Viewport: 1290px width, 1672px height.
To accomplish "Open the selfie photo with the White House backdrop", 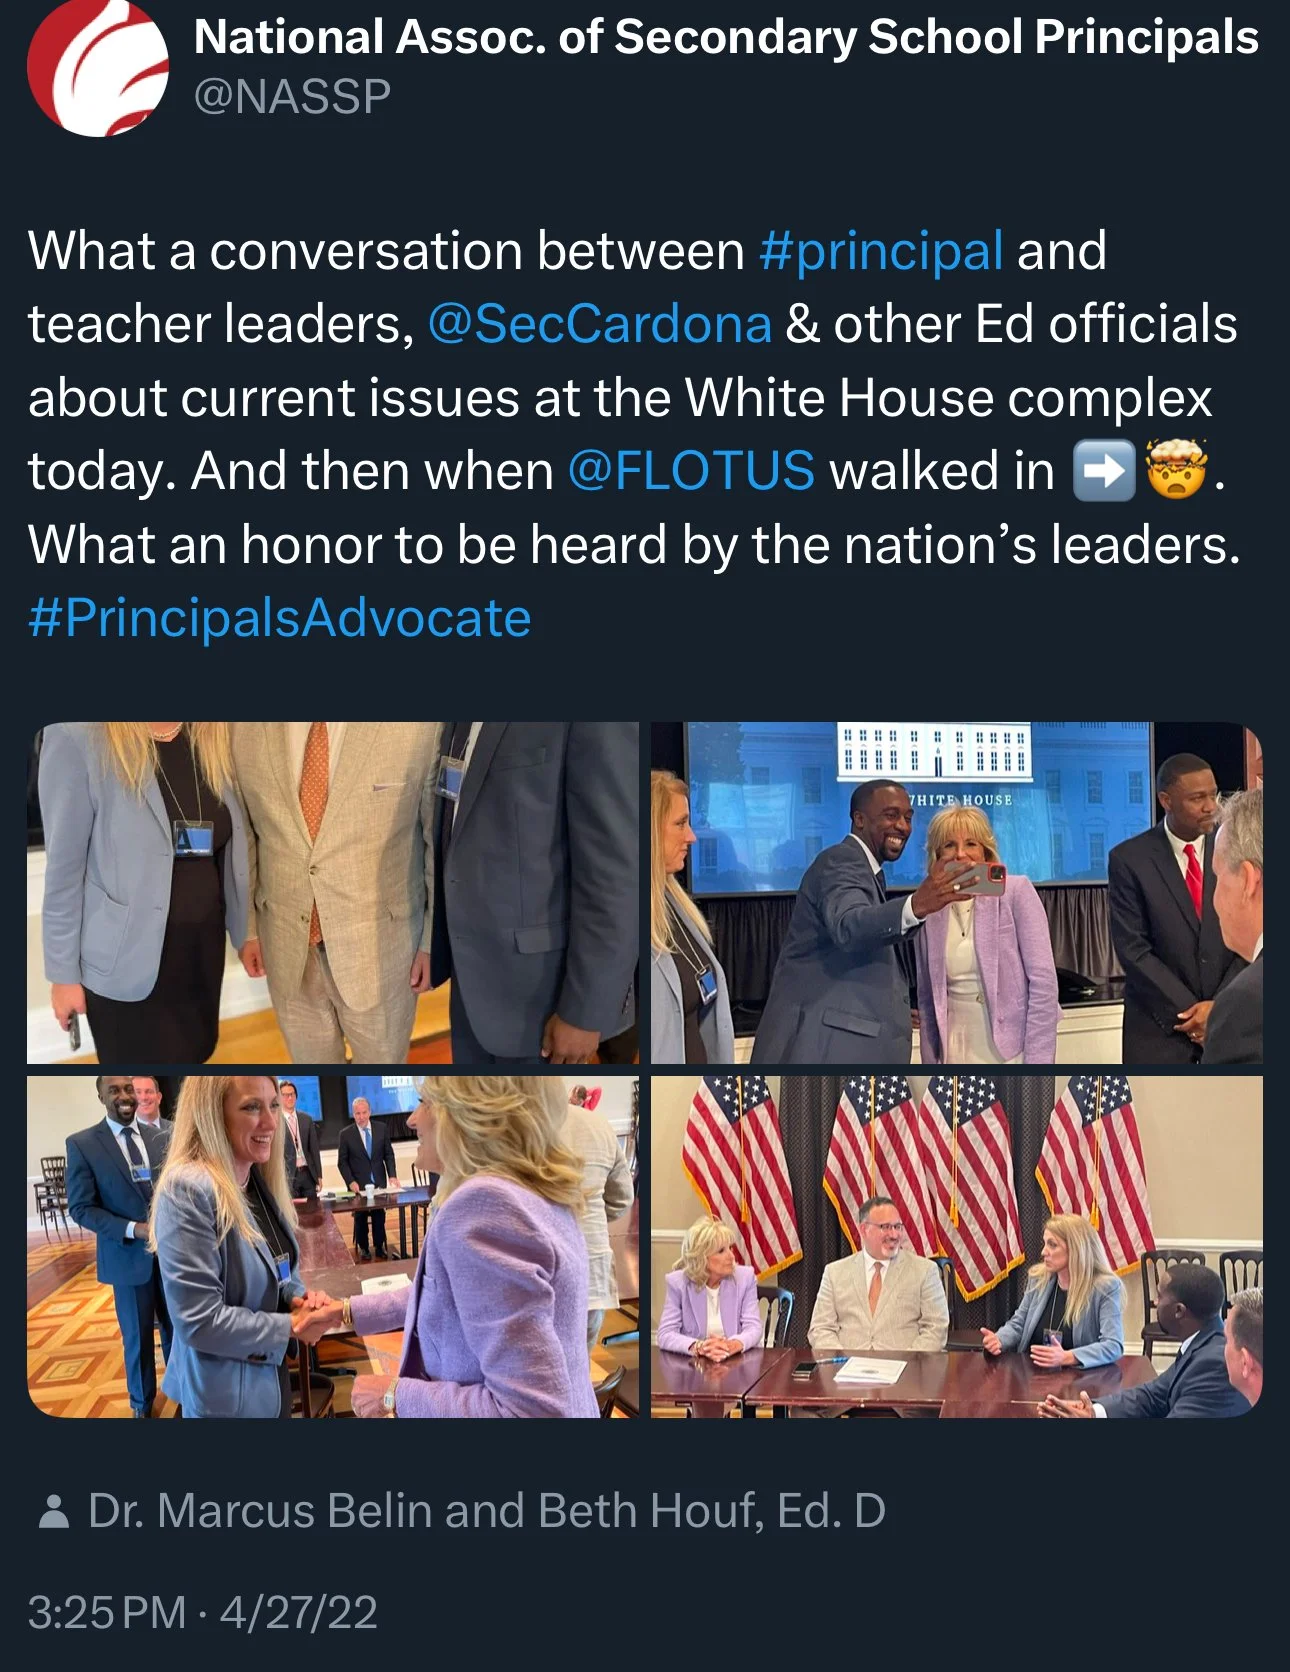I will pos(957,893).
